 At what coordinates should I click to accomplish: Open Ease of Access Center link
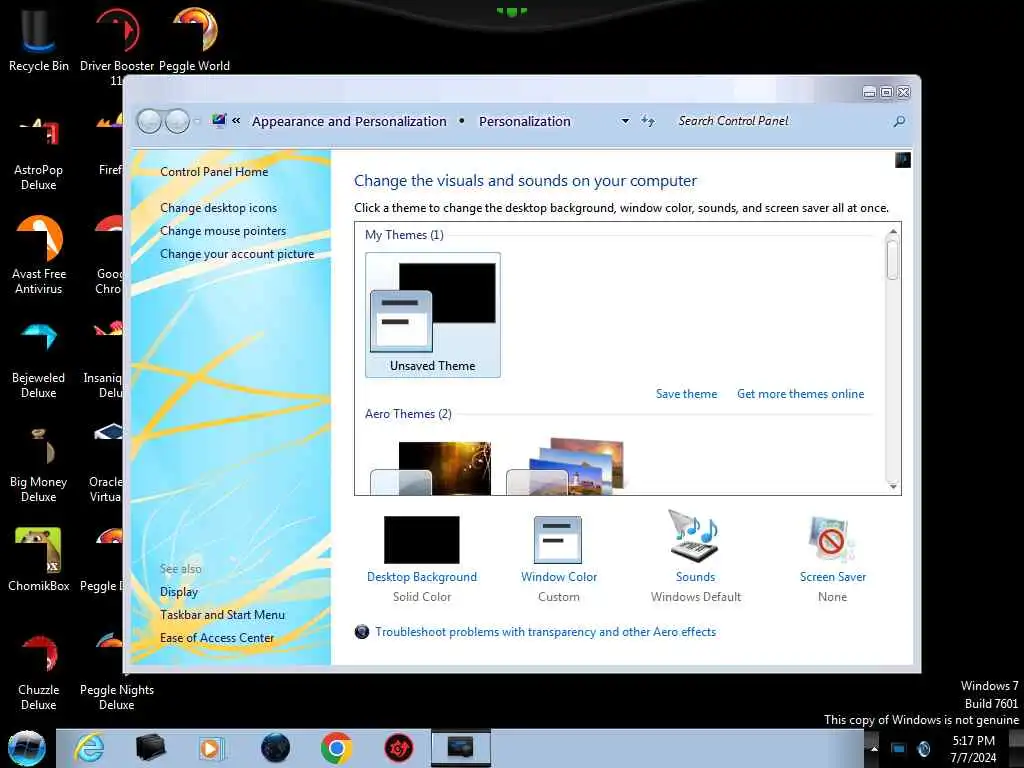point(217,637)
